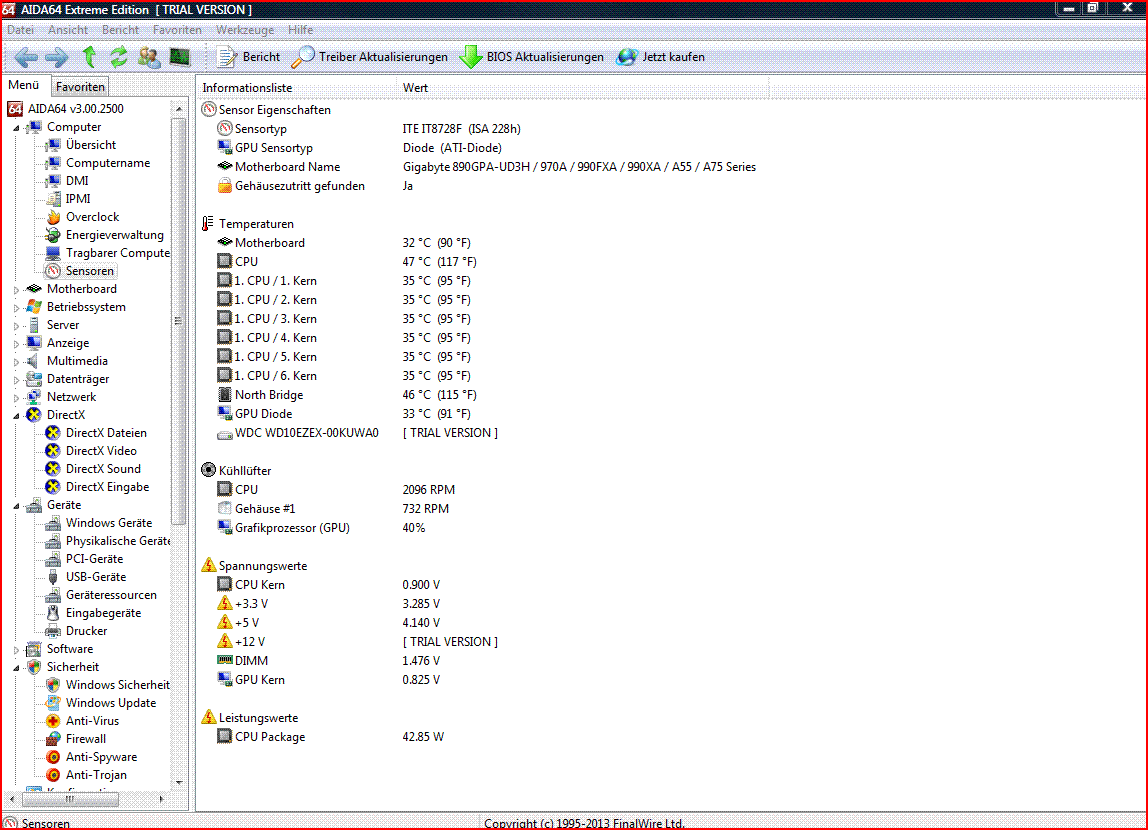Collapse the Sicherheit tree node

pyautogui.click(x=16, y=668)
